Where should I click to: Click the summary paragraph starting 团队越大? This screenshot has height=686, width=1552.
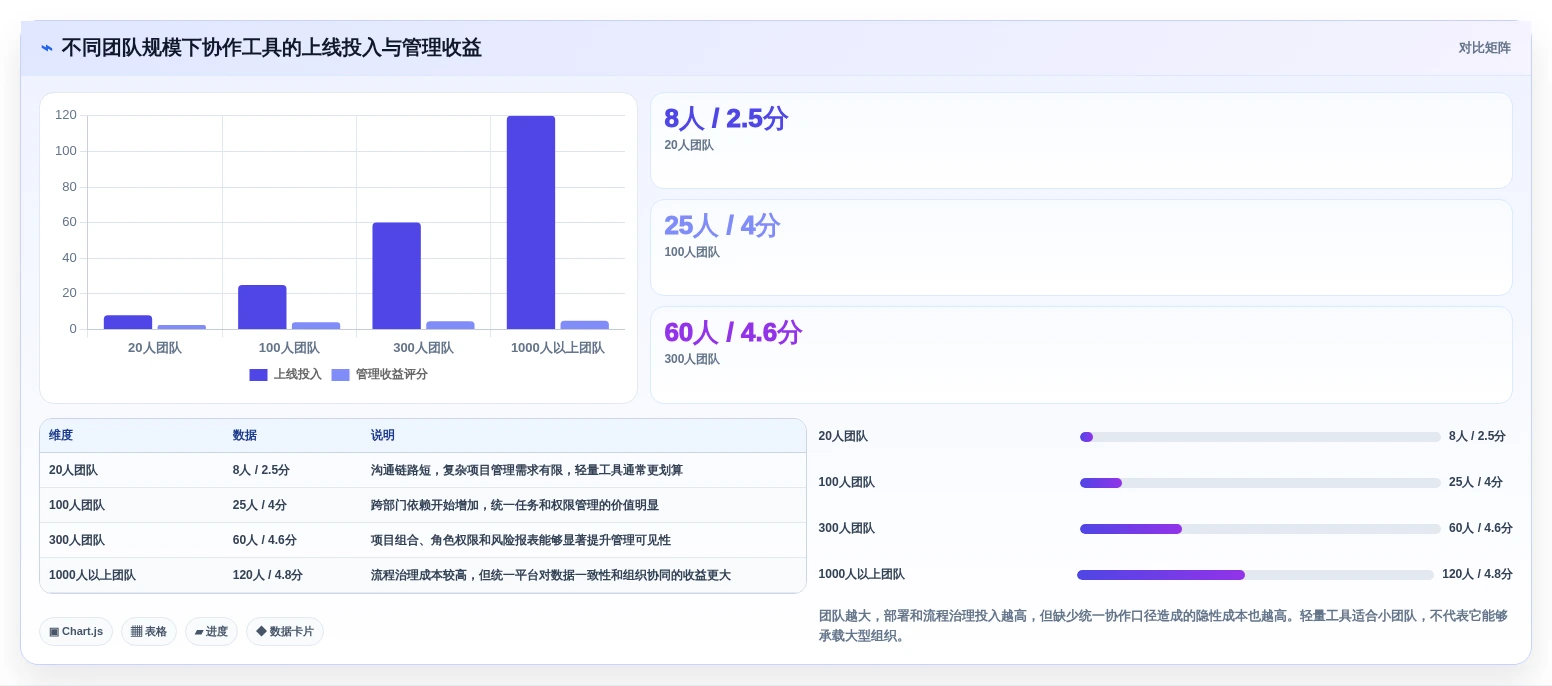[1163, 626]
